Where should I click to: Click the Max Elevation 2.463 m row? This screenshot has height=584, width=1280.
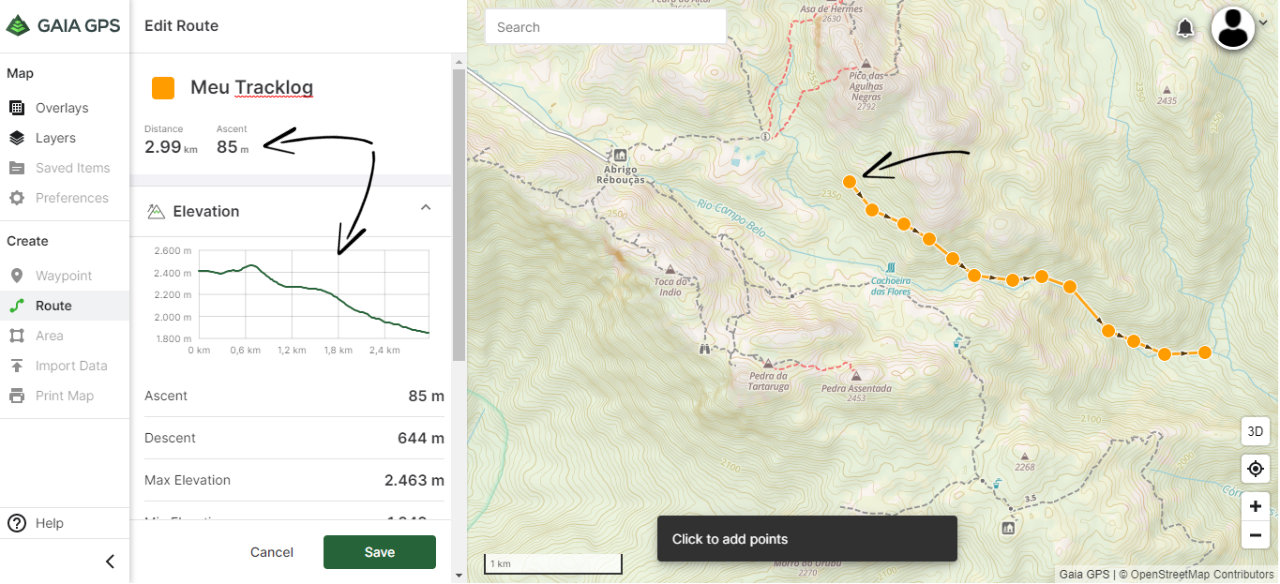(294, 480)
